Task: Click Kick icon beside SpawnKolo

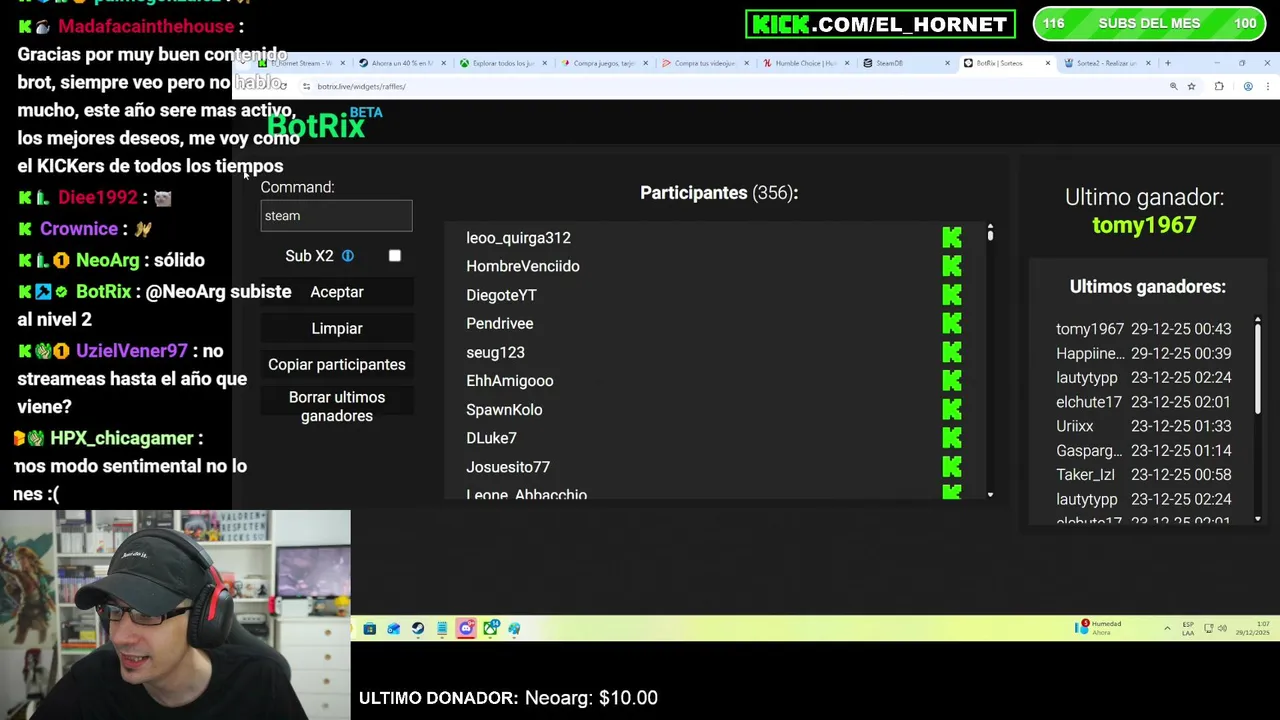Action: click(x=952, y=409)
